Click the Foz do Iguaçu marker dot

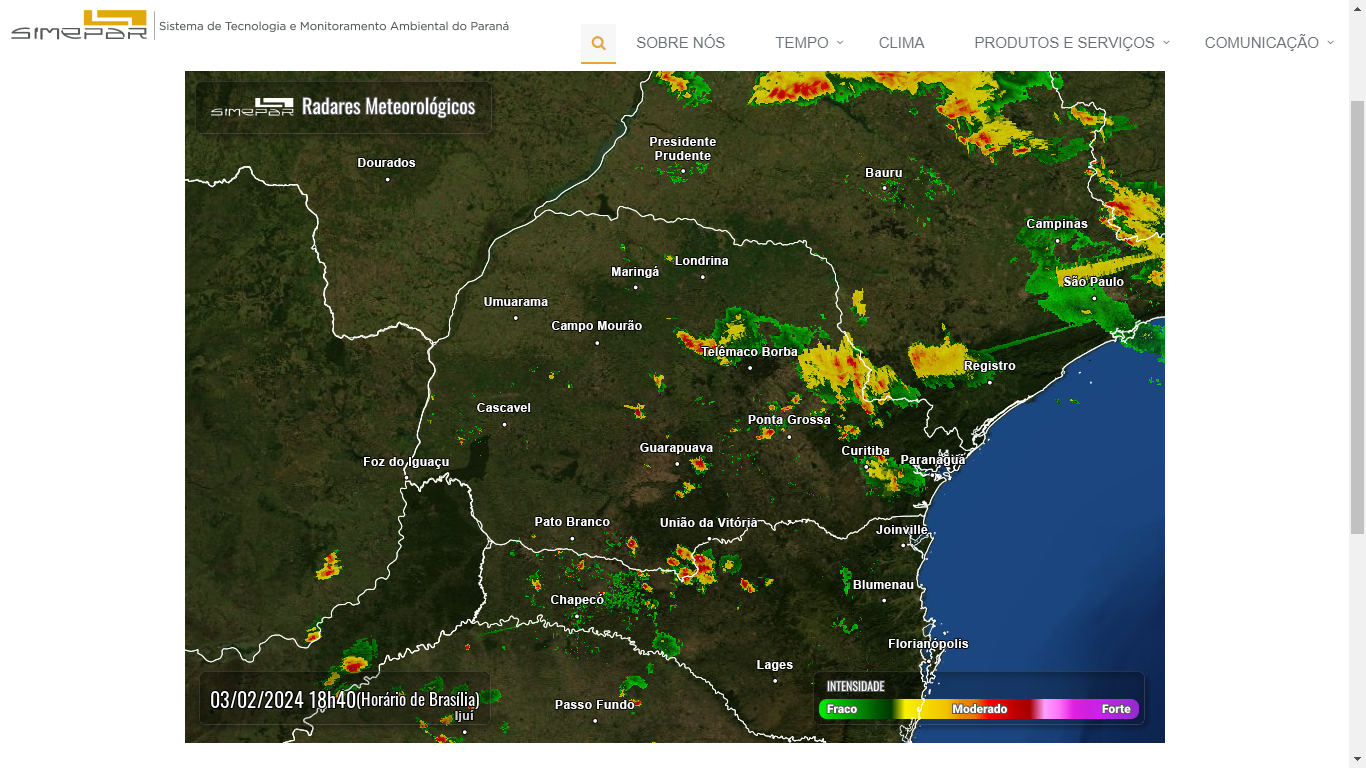[x=406, y=478]
